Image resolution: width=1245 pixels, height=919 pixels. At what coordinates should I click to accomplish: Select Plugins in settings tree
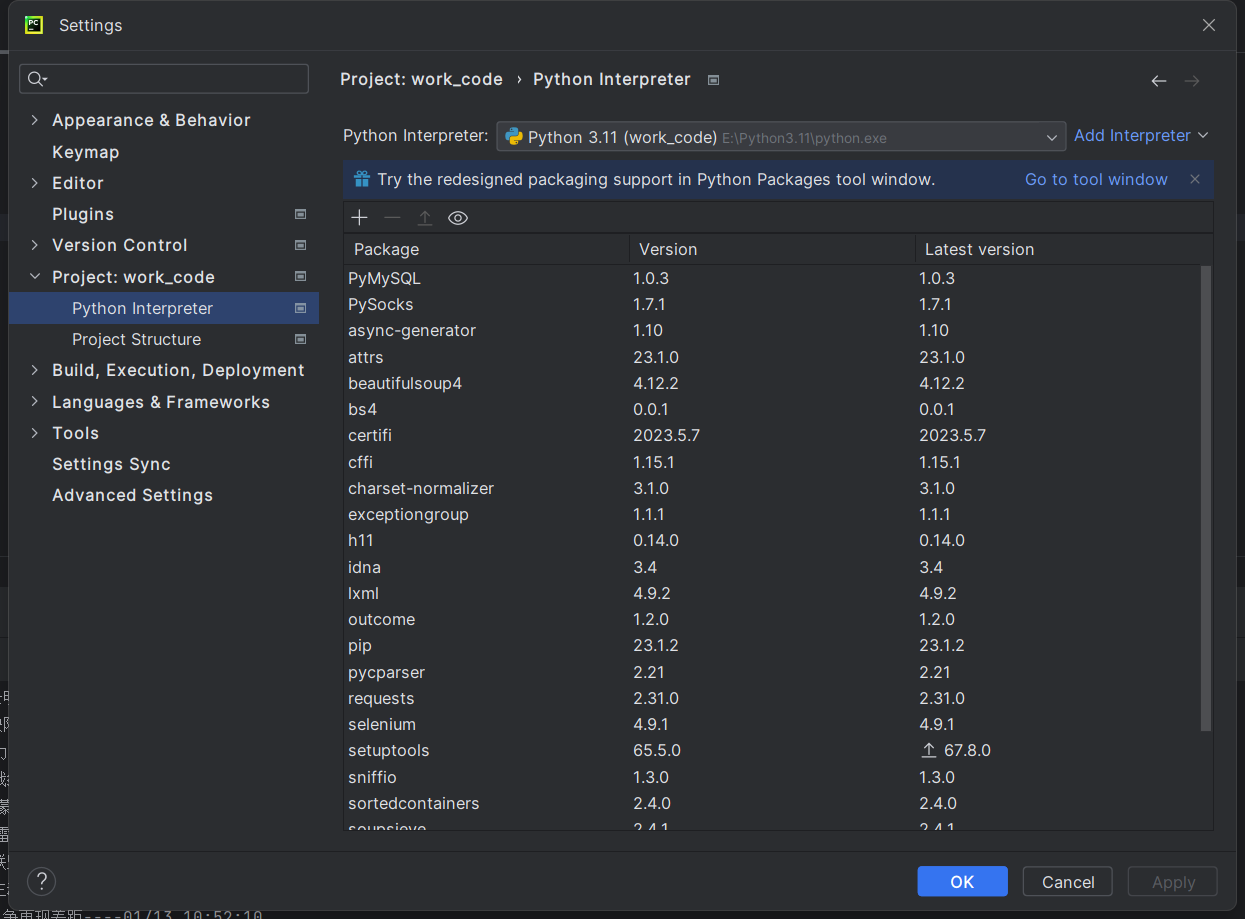pyautogui.click(x=83, y=214)
